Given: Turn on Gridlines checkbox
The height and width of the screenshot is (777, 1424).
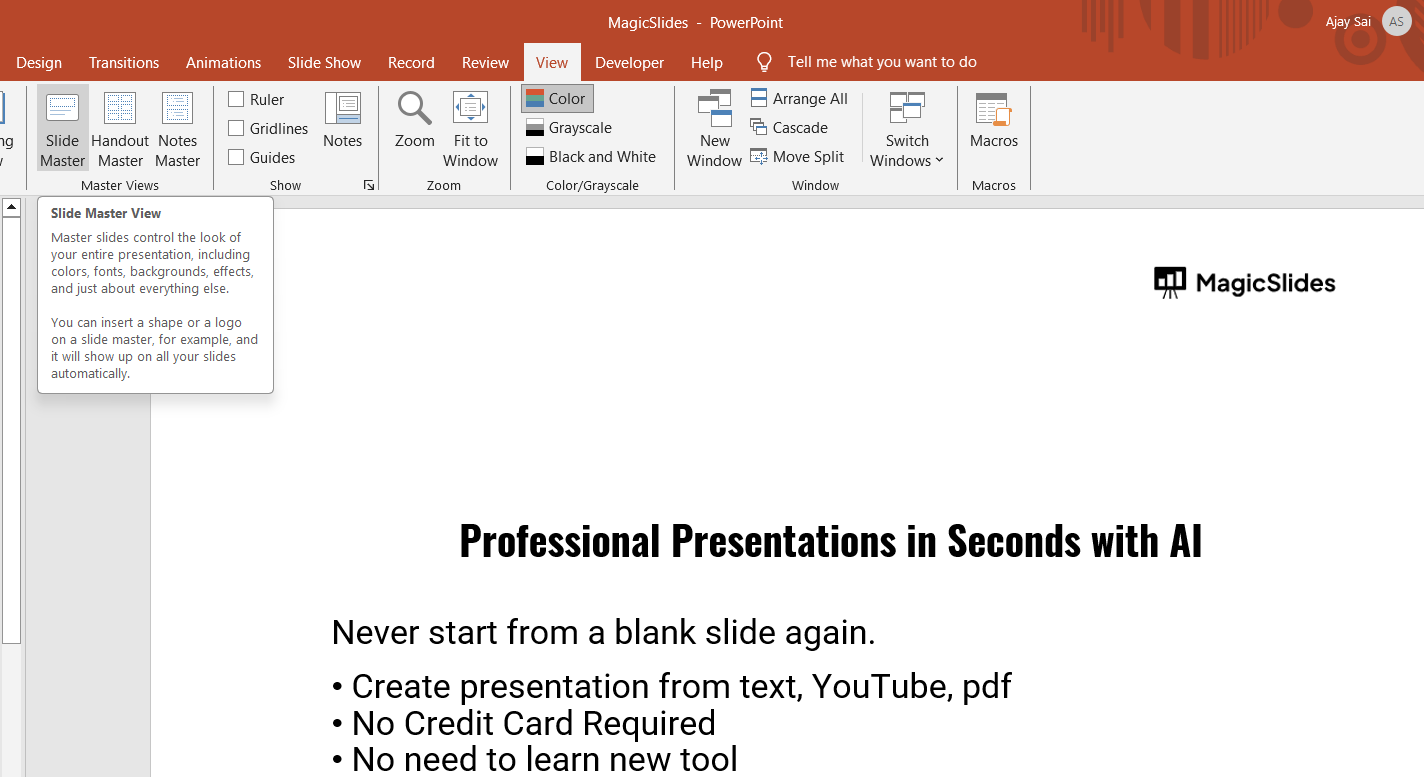Looking at the screenshot, I should tap(236, 128).
